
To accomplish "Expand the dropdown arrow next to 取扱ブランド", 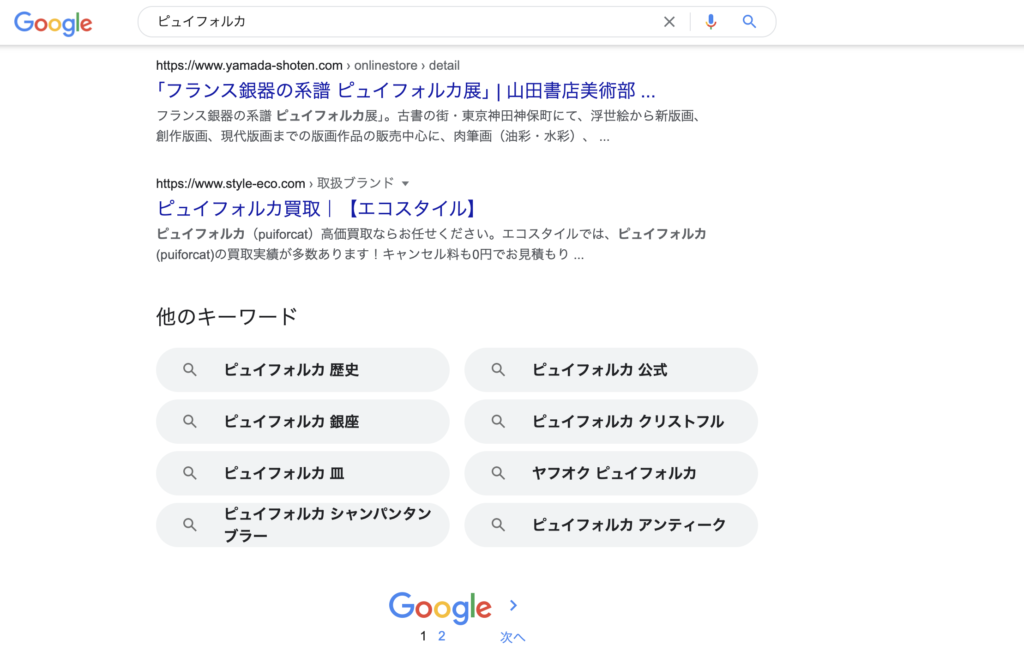I will point(405,183).
